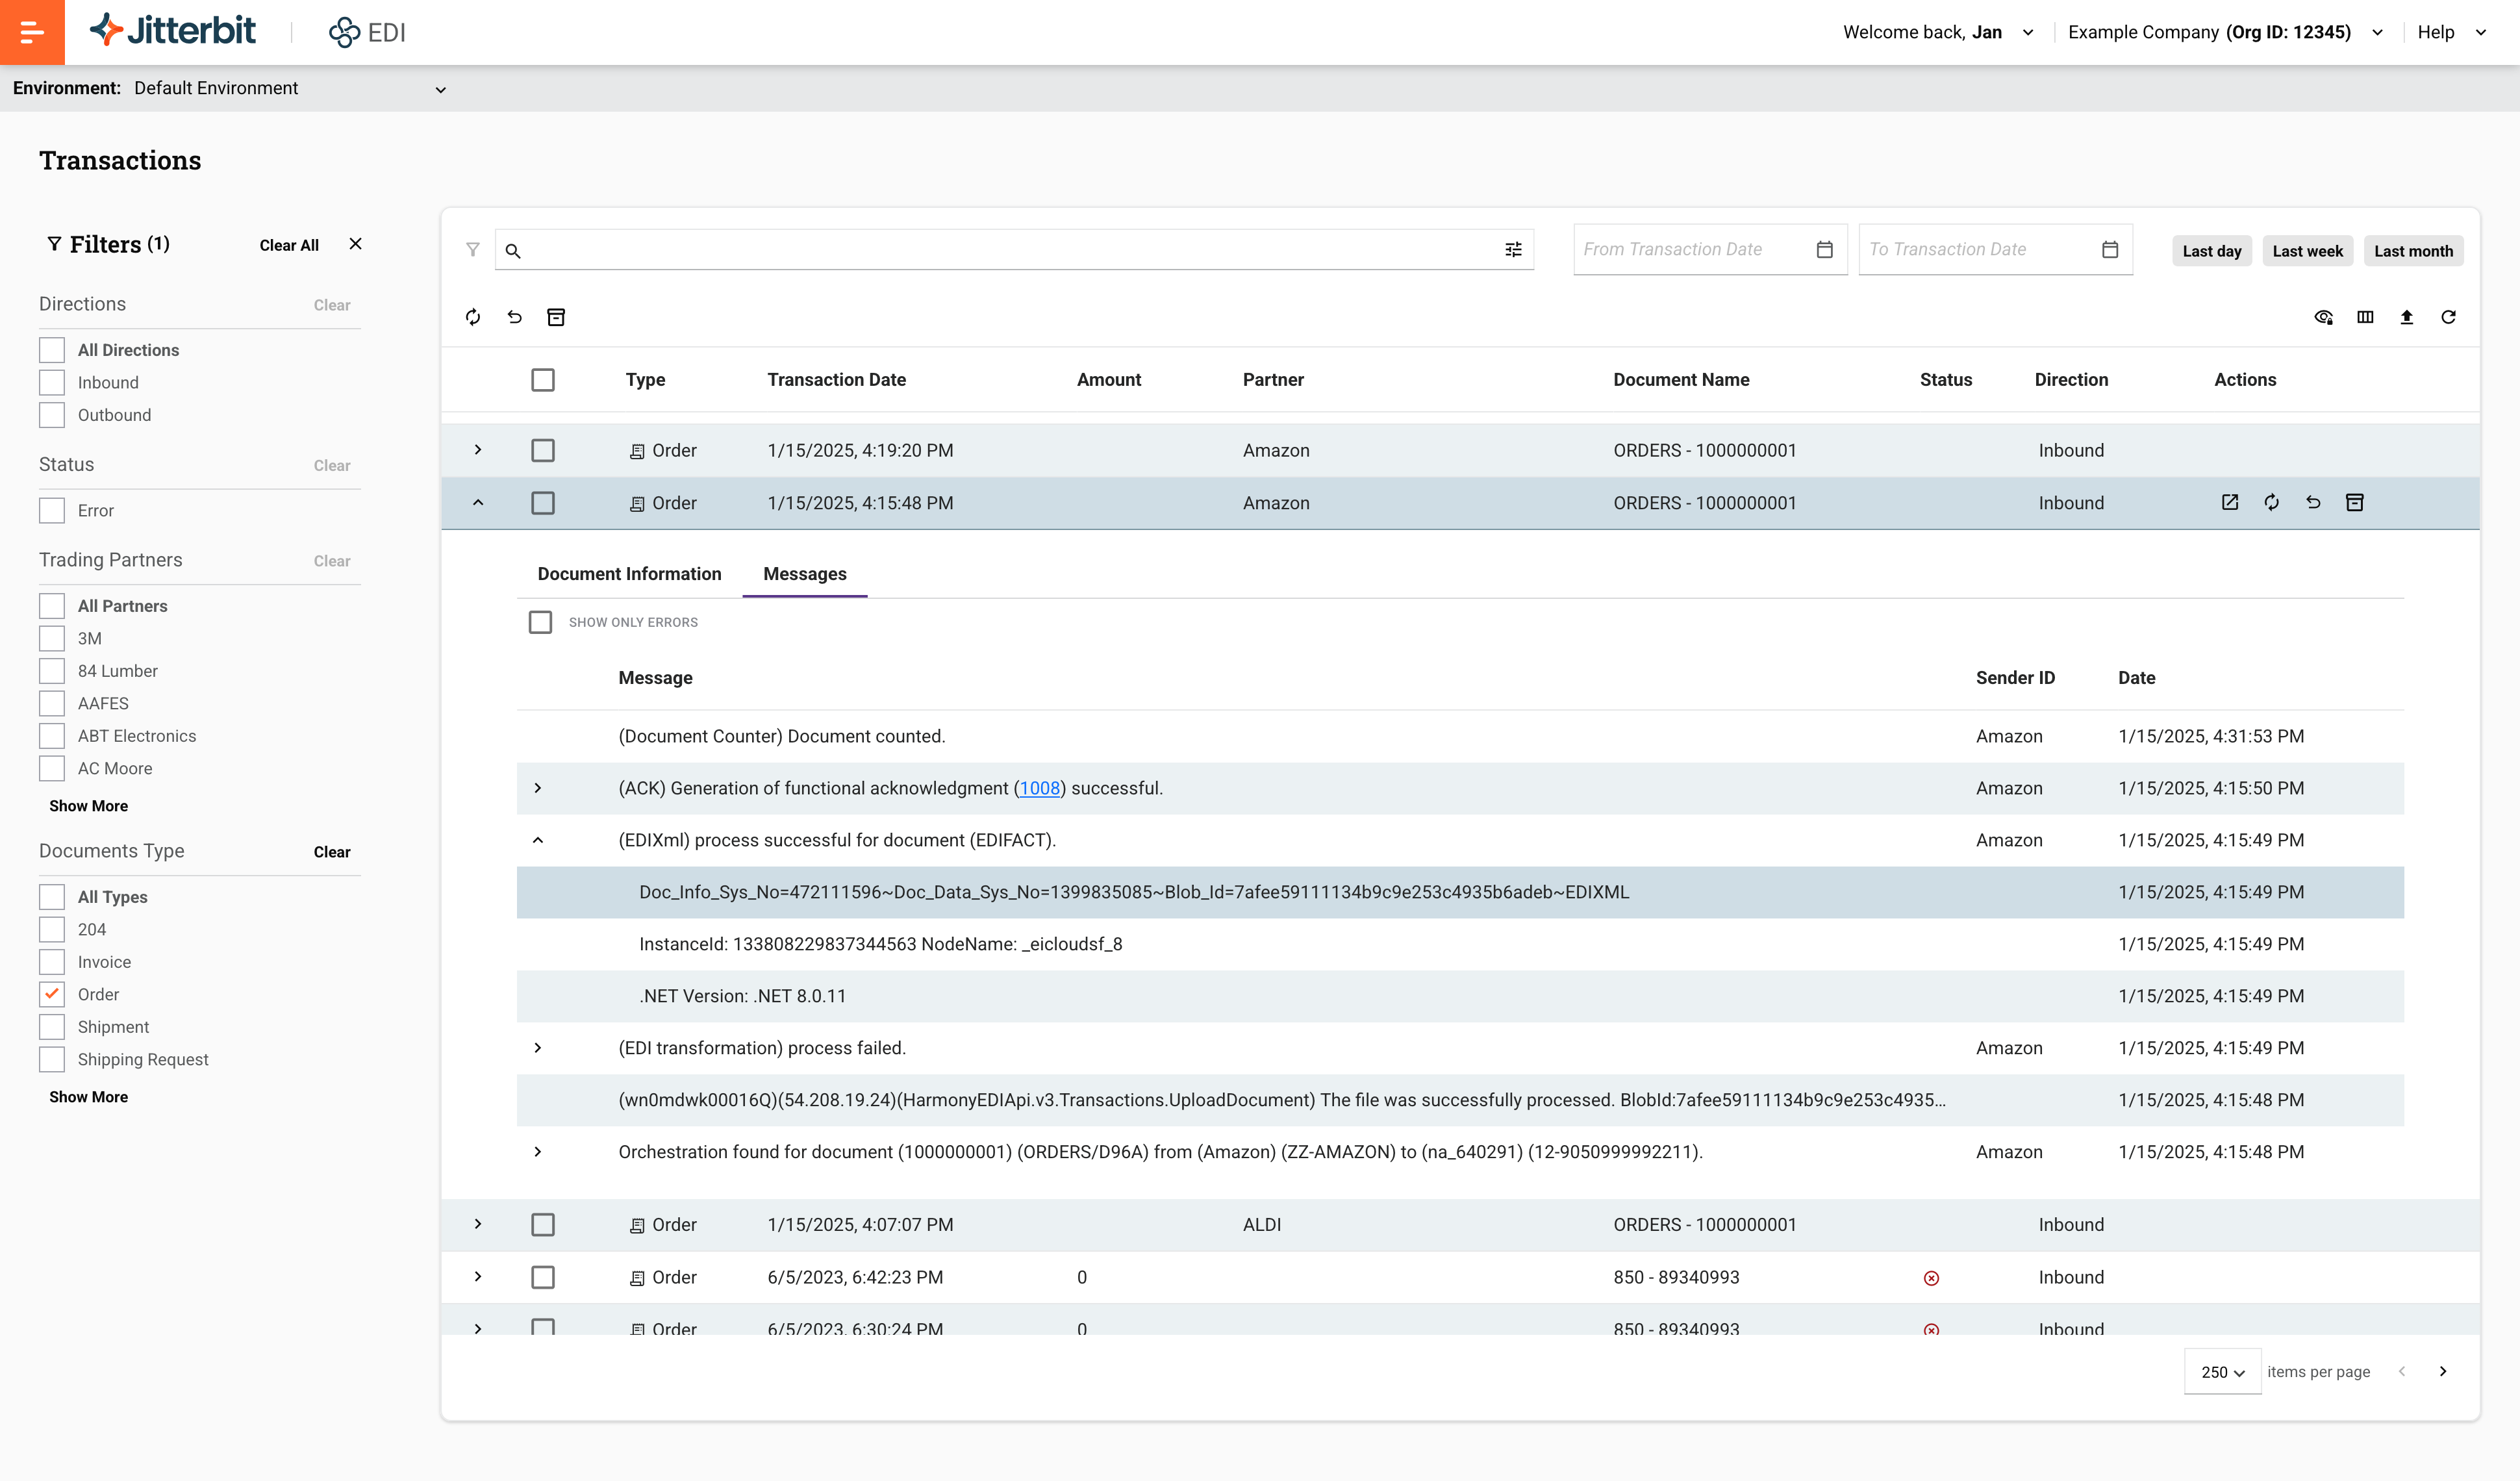Viewport: 2520px width, 1481px height.
Task: Apply the Last day date filter
Action: [2212, 251]
